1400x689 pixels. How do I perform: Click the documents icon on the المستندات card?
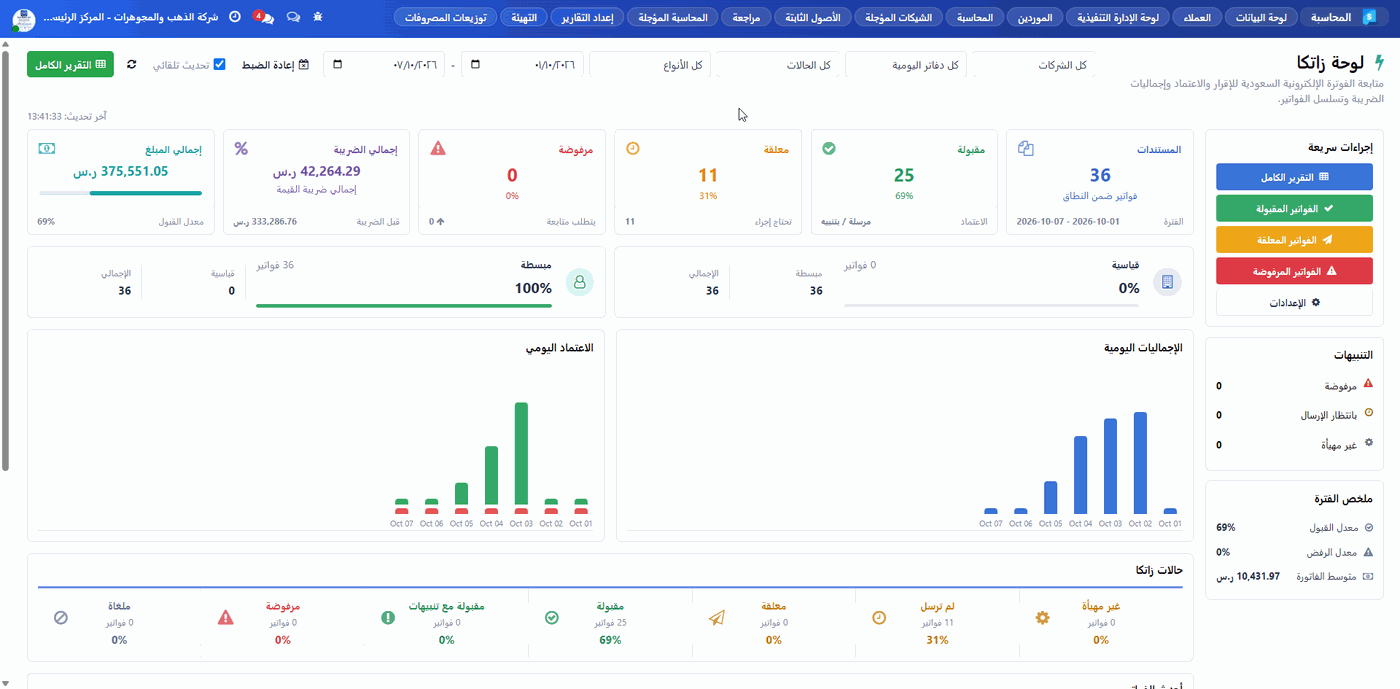tap(1025, 149)
